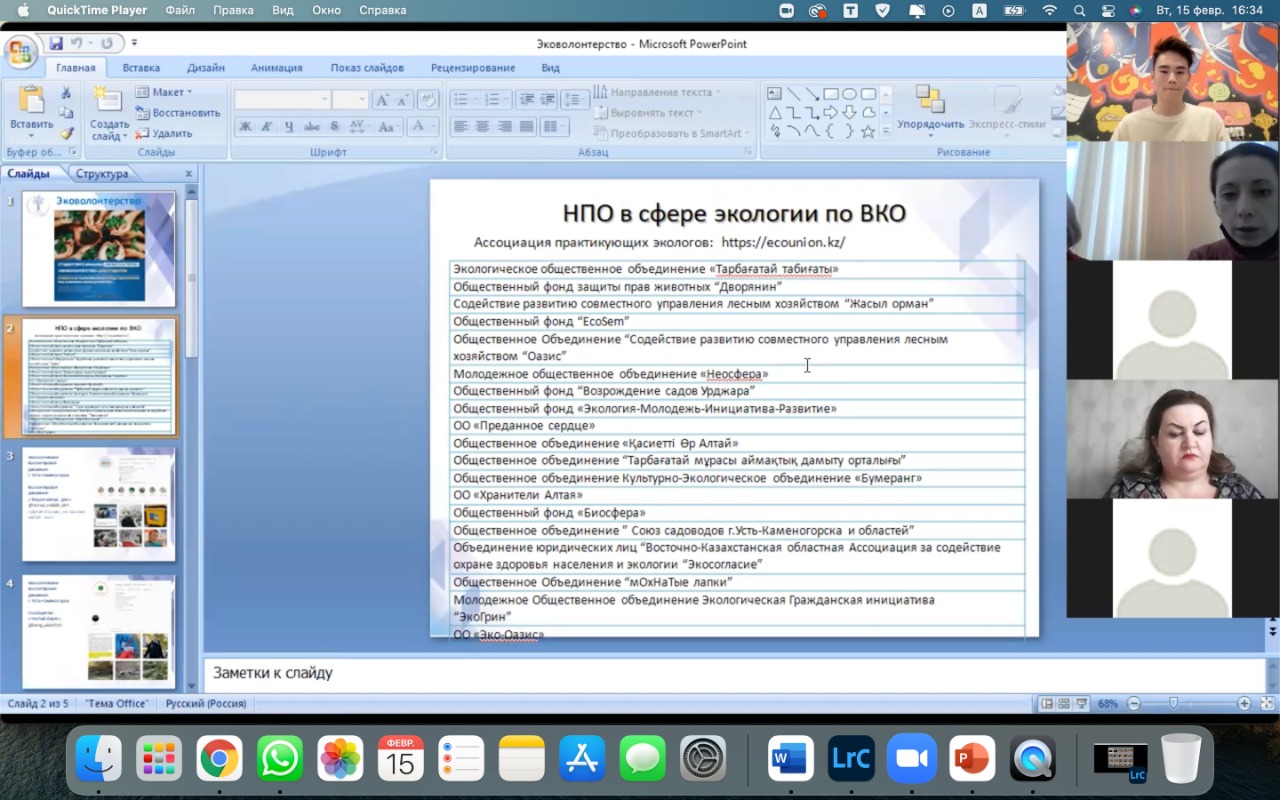This screenshot has width=1280, height=800.
Task: Open the Рецензирование ribbon tab
Action: coord(473,68)
